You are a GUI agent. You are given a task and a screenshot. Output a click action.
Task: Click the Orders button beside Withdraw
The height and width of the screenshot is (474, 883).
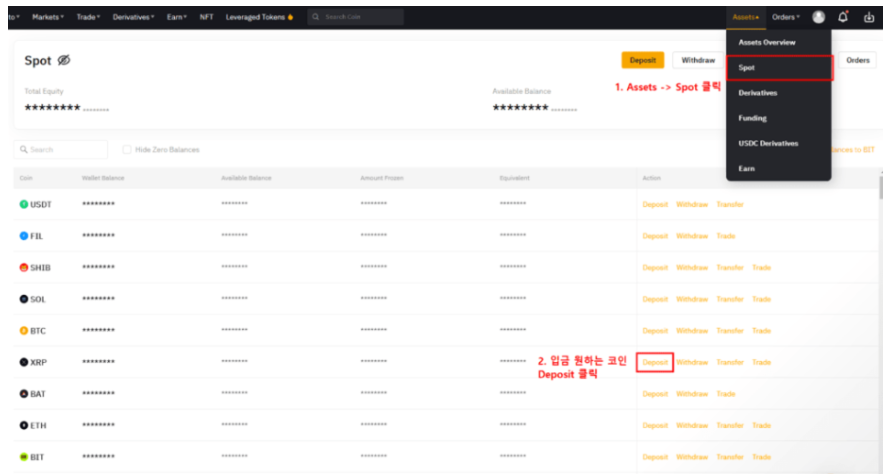[858, 60]
